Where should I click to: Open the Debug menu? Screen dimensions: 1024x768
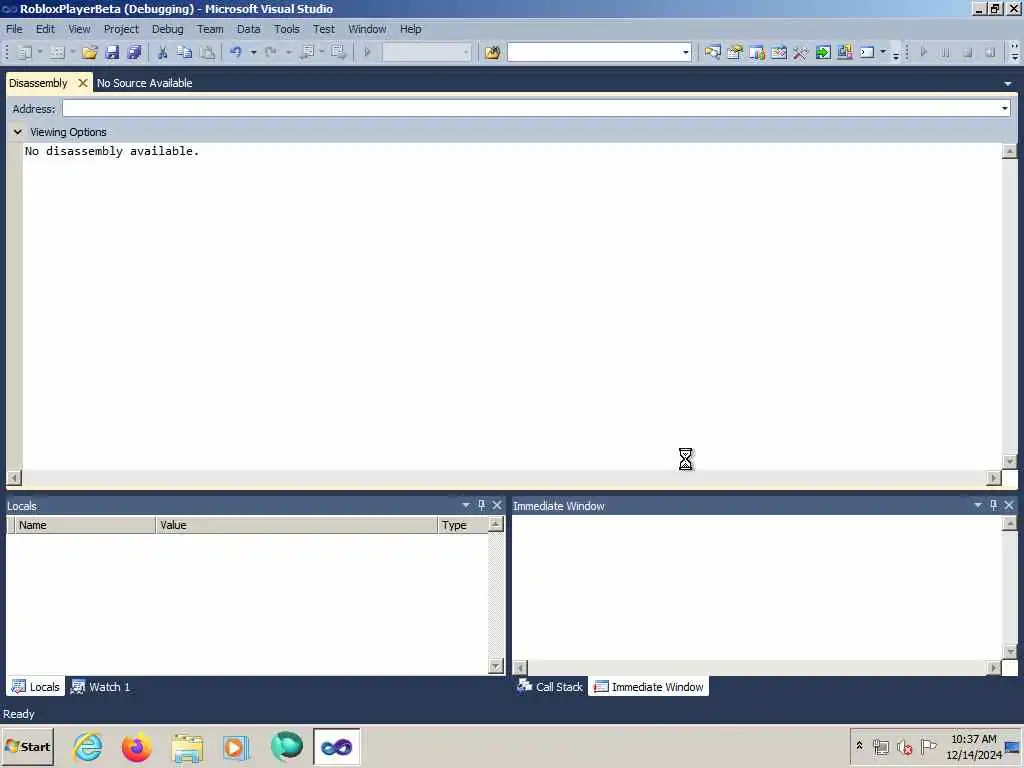tap(167, 29)
